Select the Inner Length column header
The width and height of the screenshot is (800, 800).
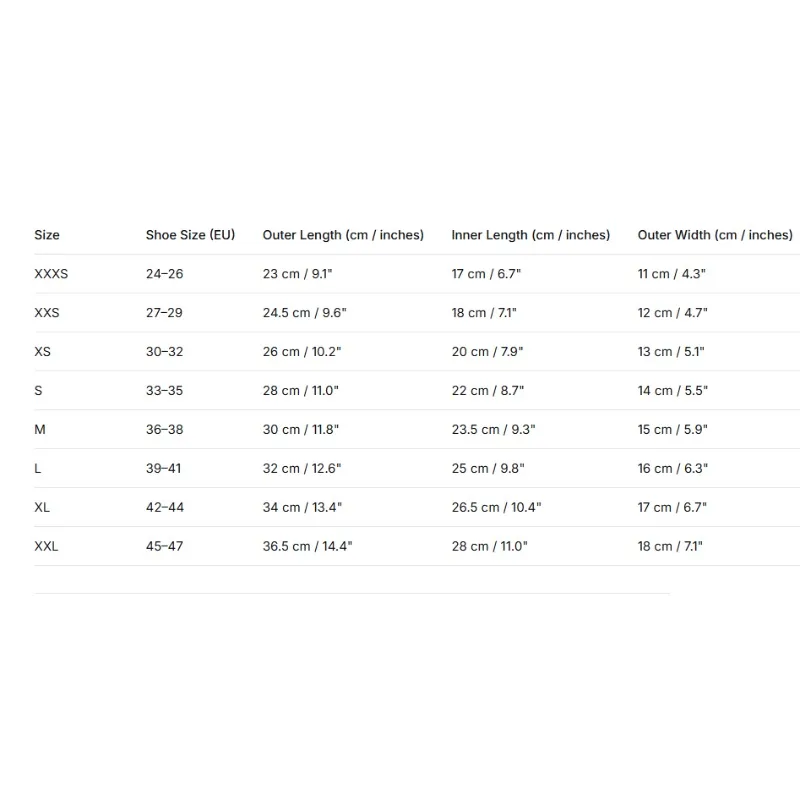click(531, 235)
